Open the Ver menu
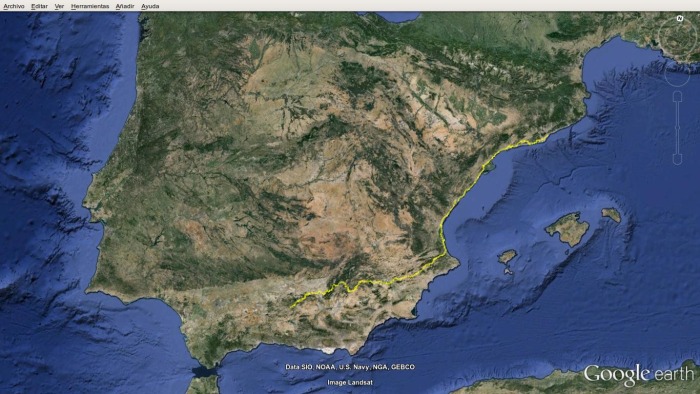Viewport: 700px width, 394px height. pyautogui.click(x=59, y=6)
